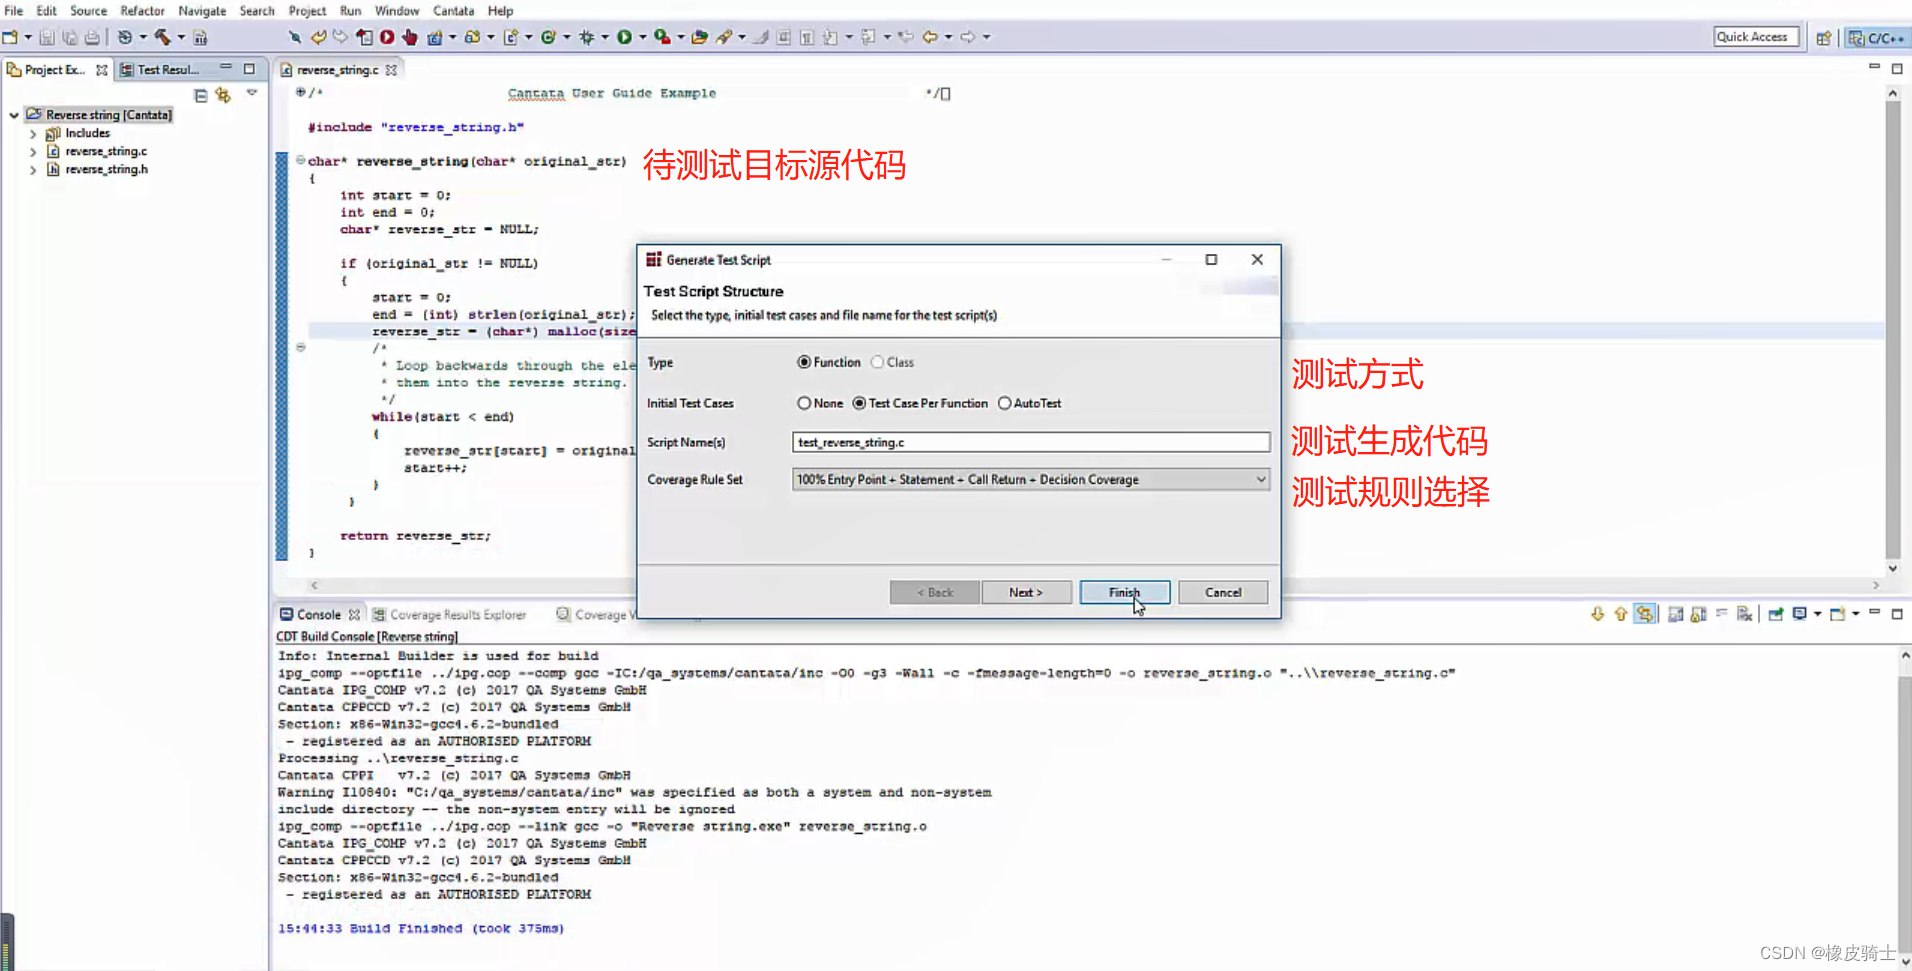Open the Open Console dropdown arrow
Image resolution: width=1912 pixels, height=971 pixels.
point(1855,614)
